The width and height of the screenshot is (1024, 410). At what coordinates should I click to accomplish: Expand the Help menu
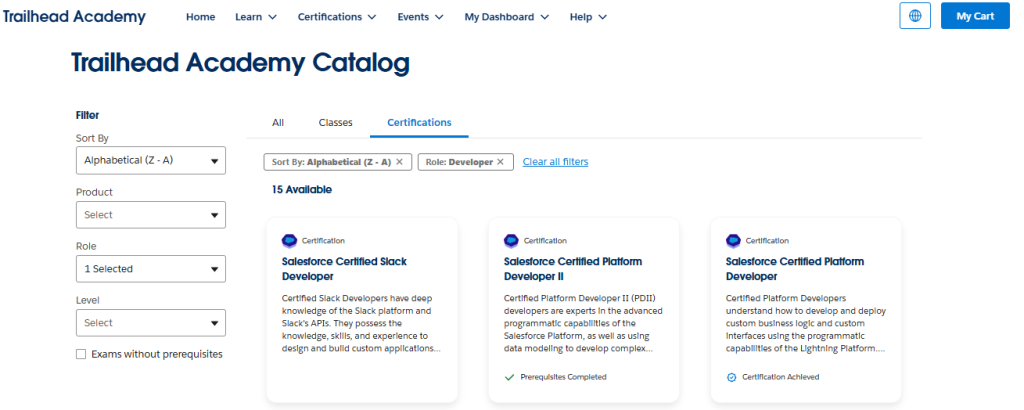click(588, 17)
